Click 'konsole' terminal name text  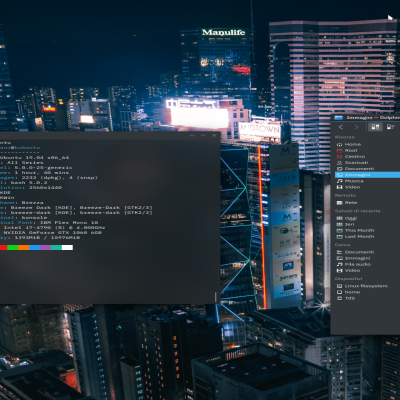pyautogui.click(x=34, y=218)
